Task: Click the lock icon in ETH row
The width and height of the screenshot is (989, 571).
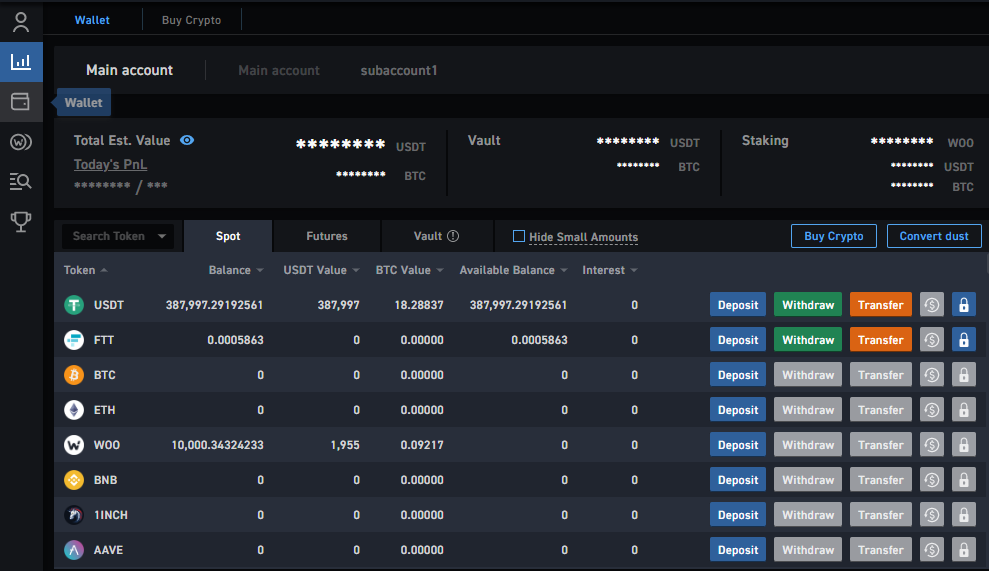Action: (964, 410)
